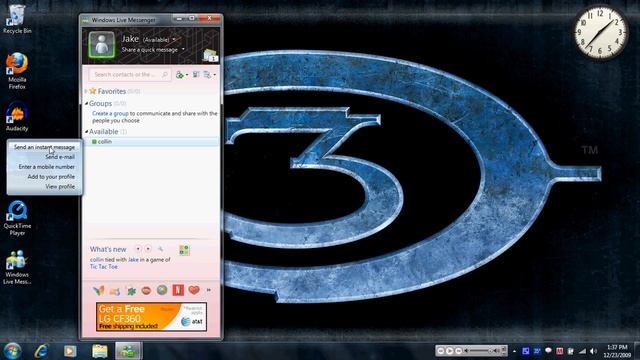
Task: Click Windows Live Messenger taskbar button
Action: click(129, 351)
